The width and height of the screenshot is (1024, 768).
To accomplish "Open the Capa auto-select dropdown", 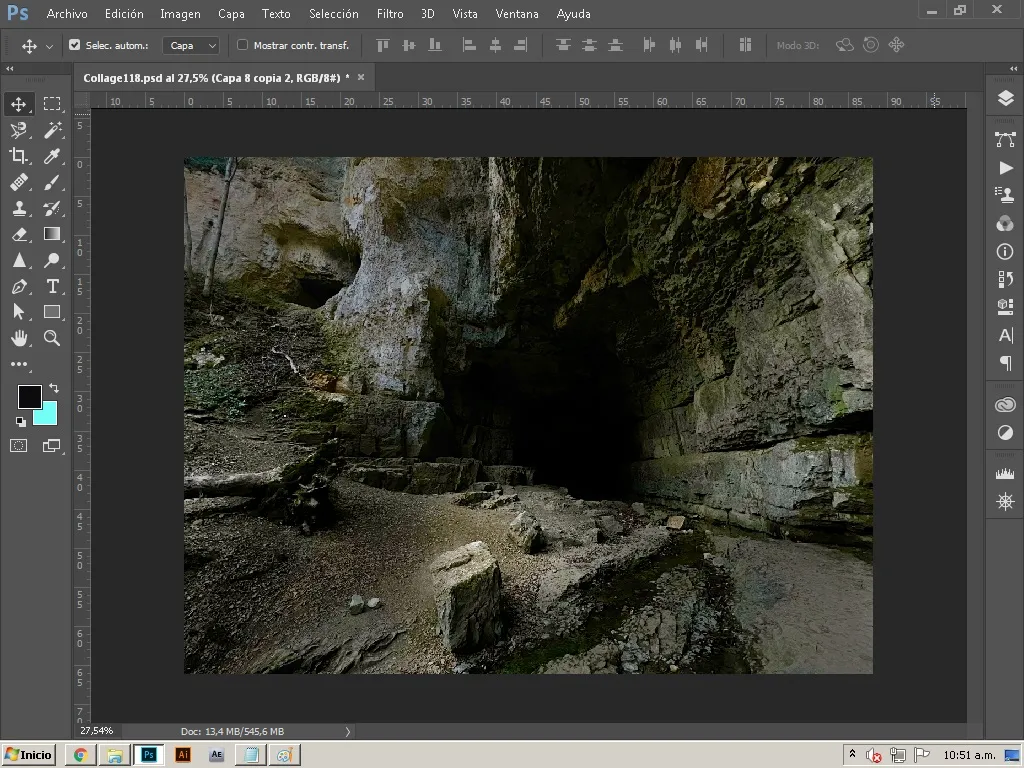I will point(191,45).
